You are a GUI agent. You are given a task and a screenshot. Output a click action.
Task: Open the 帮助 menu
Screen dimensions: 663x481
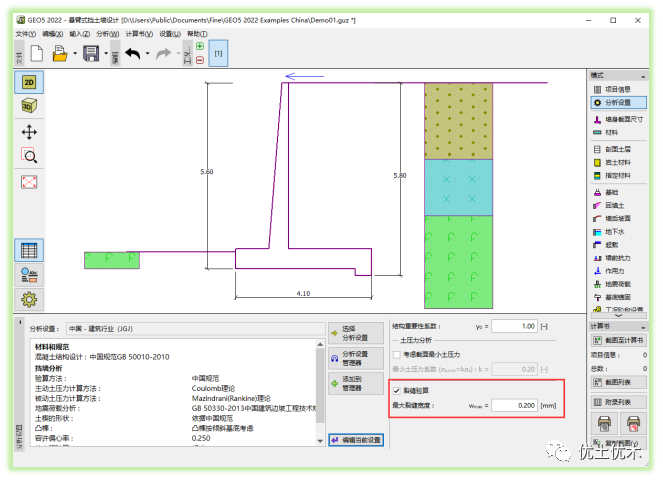(x=197, y=34)
